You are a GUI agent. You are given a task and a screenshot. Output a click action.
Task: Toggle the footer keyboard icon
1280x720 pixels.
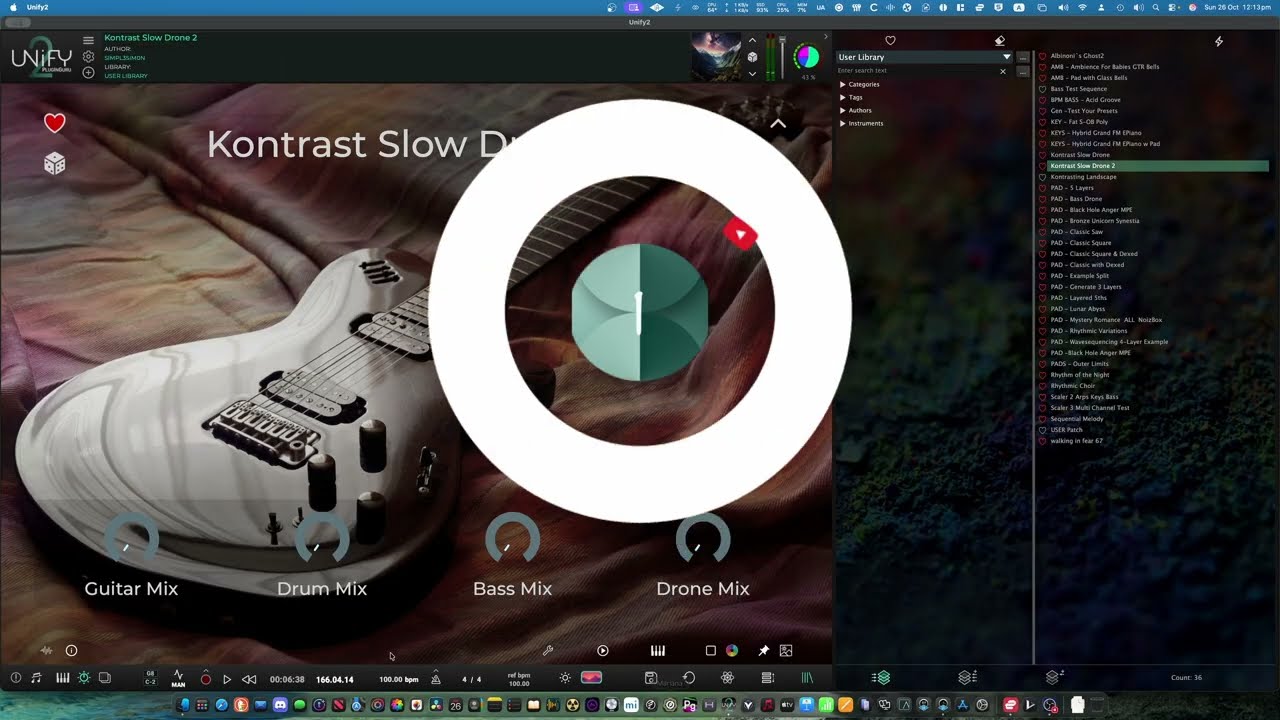[63, 678]
